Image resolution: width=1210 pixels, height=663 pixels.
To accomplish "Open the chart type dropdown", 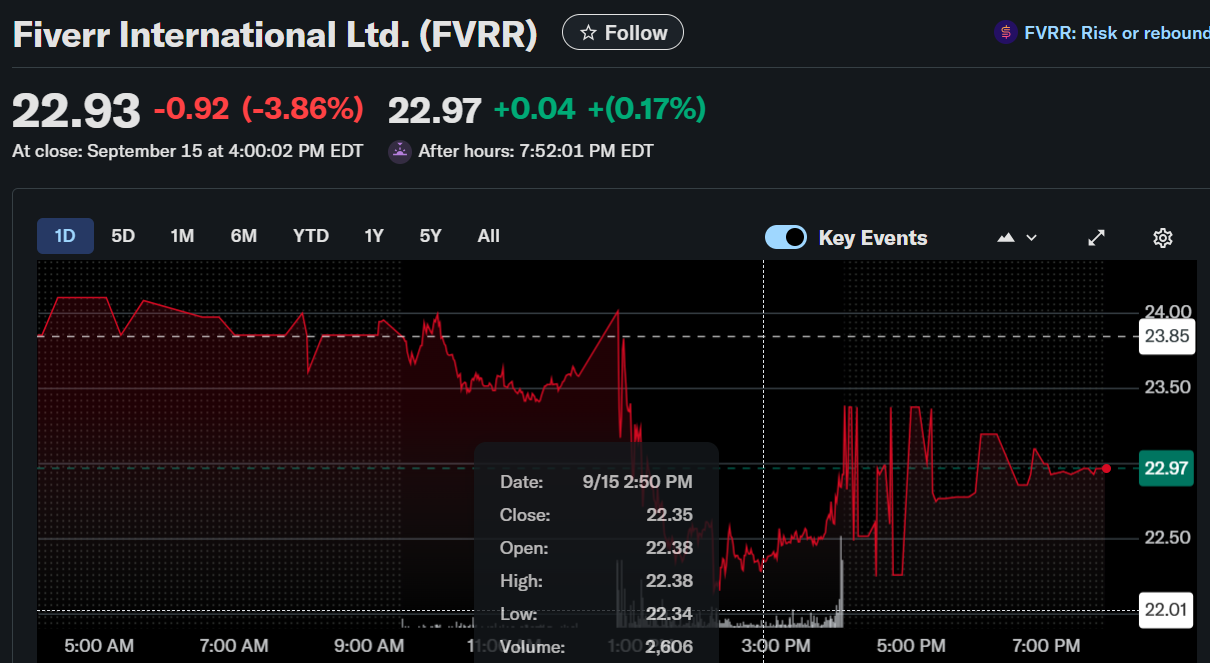I will tap(1017, 238).
